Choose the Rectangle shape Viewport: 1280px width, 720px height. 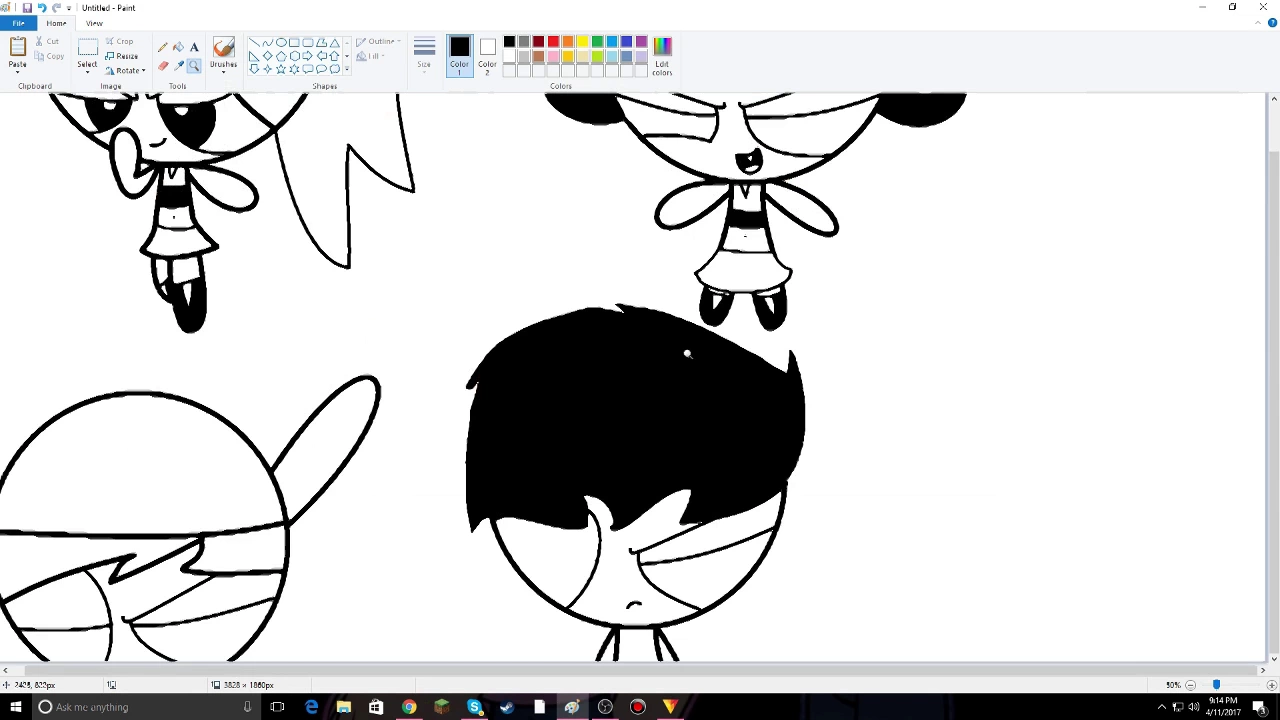(294, 43)
